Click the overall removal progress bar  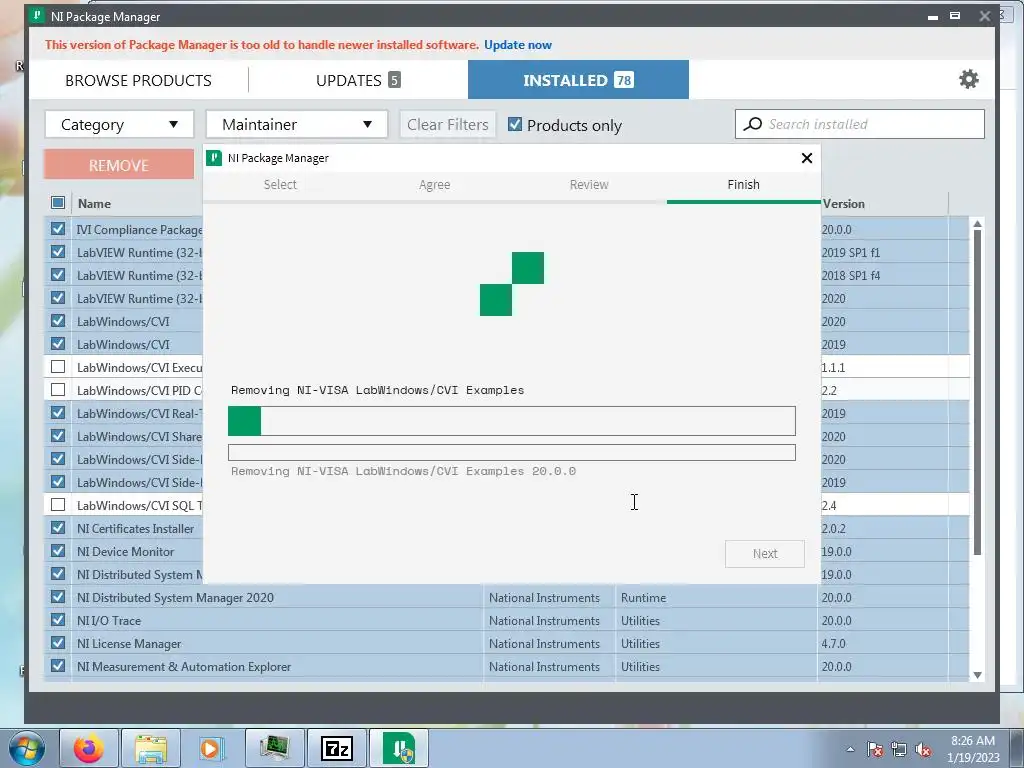(x=511, y=421)
